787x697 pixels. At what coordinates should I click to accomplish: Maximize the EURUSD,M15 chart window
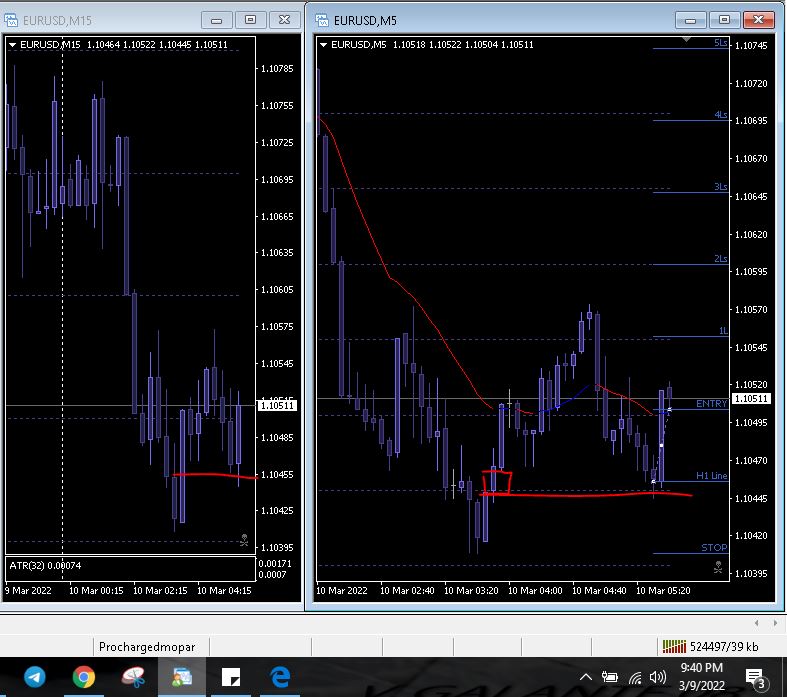250,19
